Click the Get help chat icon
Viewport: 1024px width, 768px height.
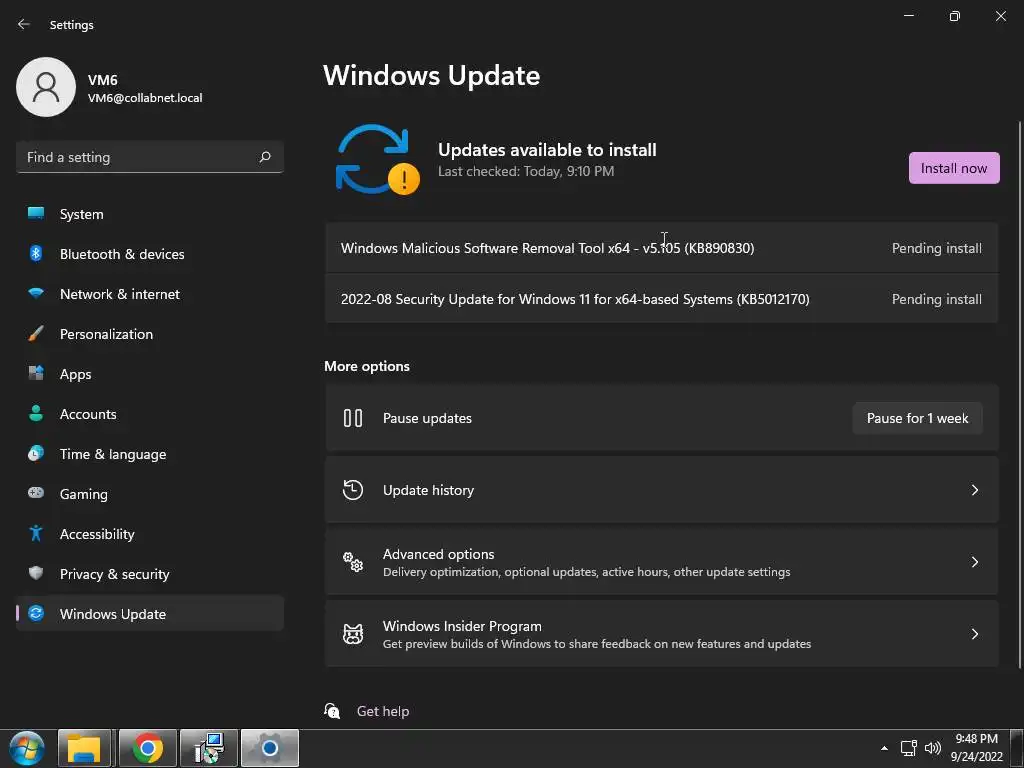pos(332,711)
